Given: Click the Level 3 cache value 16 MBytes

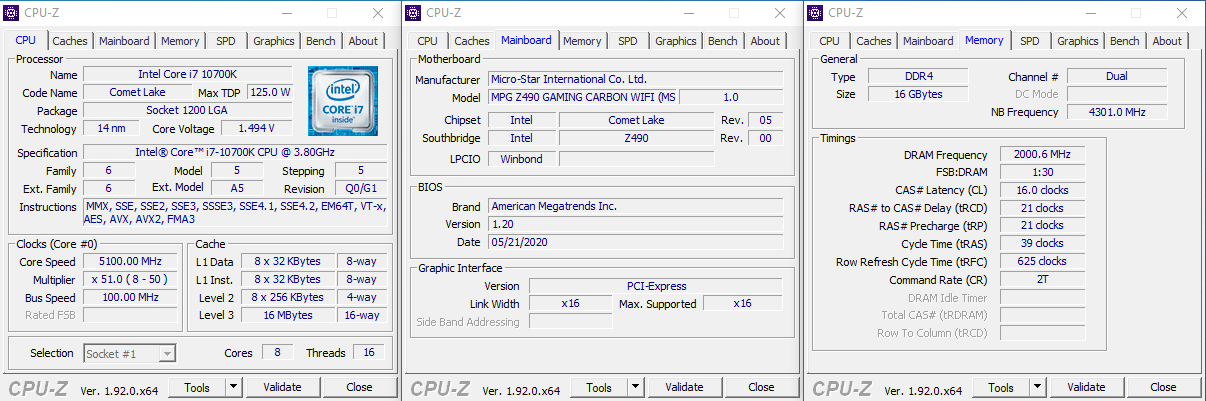Looking at the screenshot, I should 289,316.
